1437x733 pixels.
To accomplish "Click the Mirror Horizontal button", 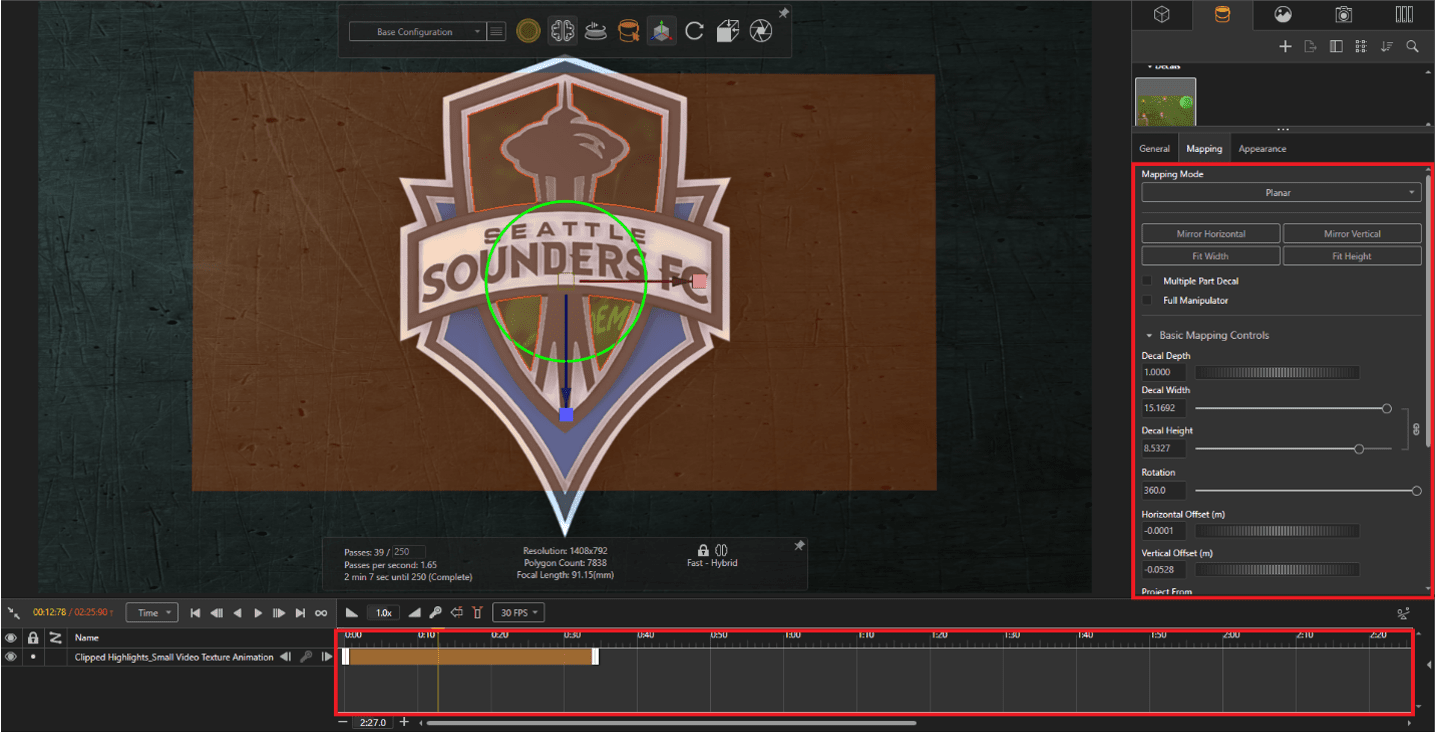I will (x=1211, y=233).
